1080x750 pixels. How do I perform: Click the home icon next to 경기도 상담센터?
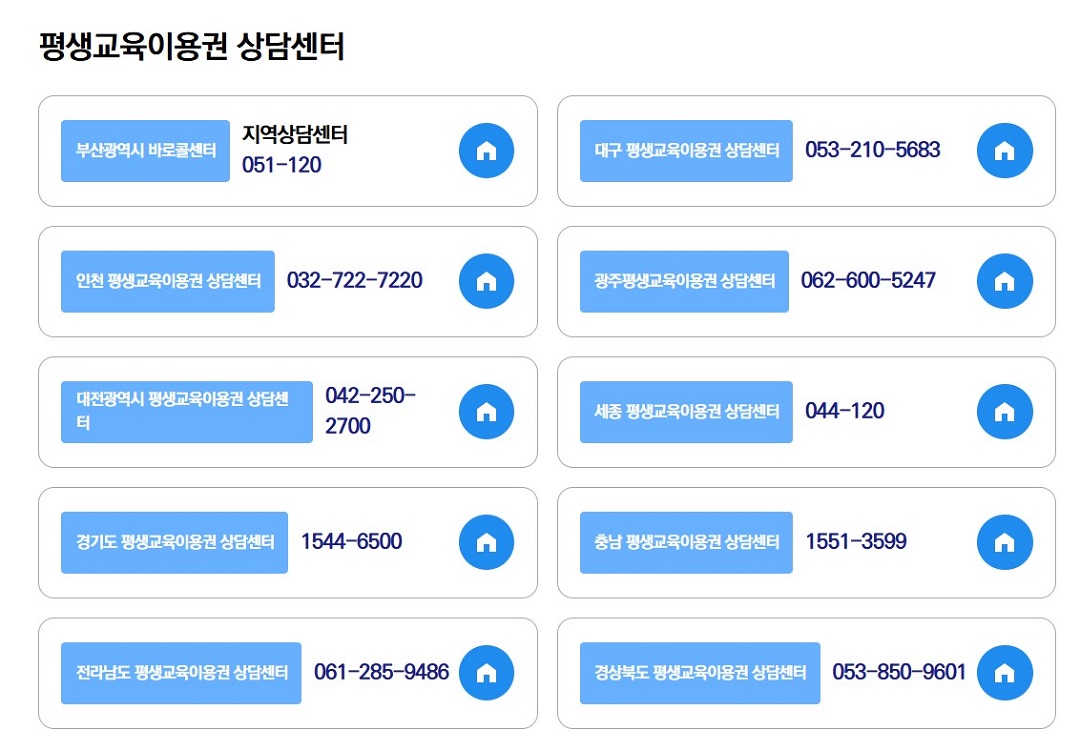[486, 542]
